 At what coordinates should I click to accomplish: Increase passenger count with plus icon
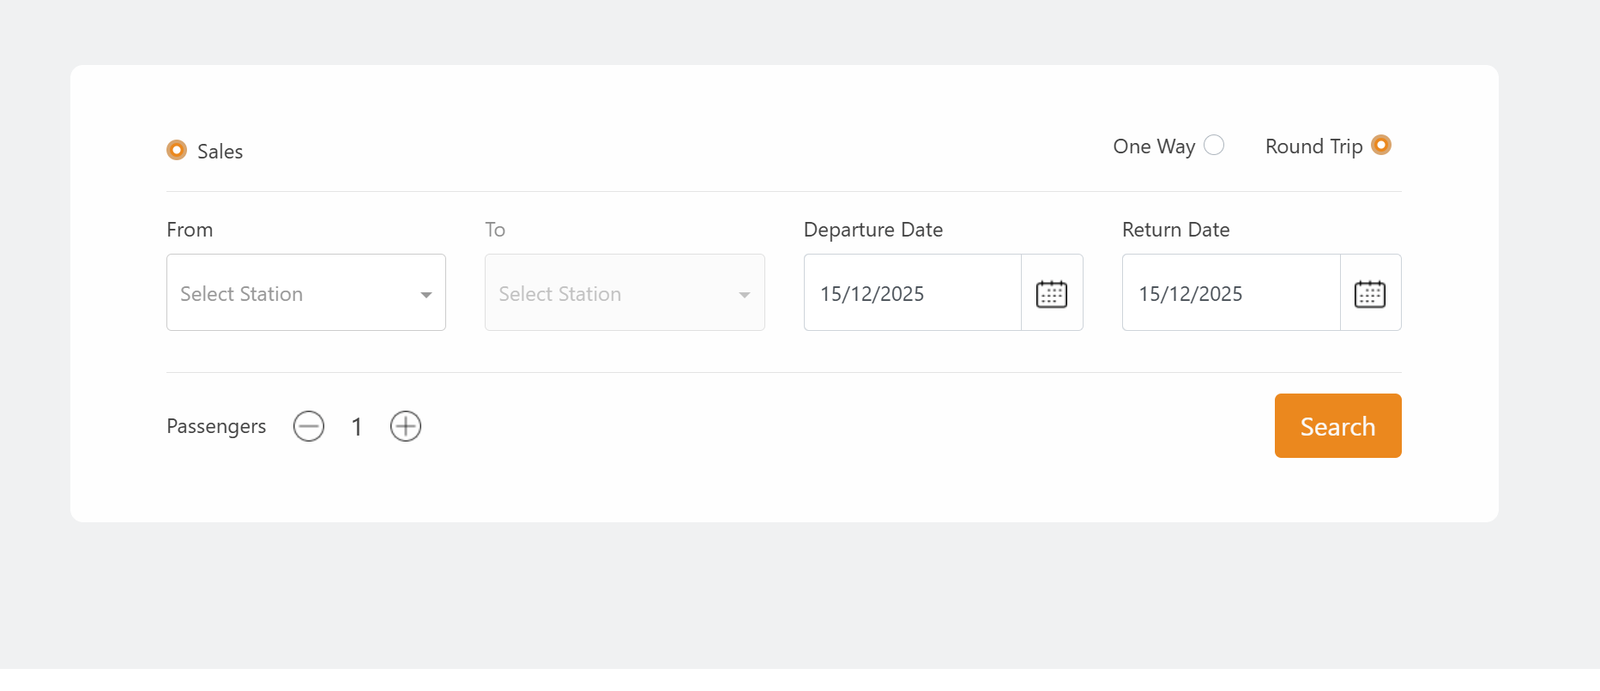click(405, 427)
